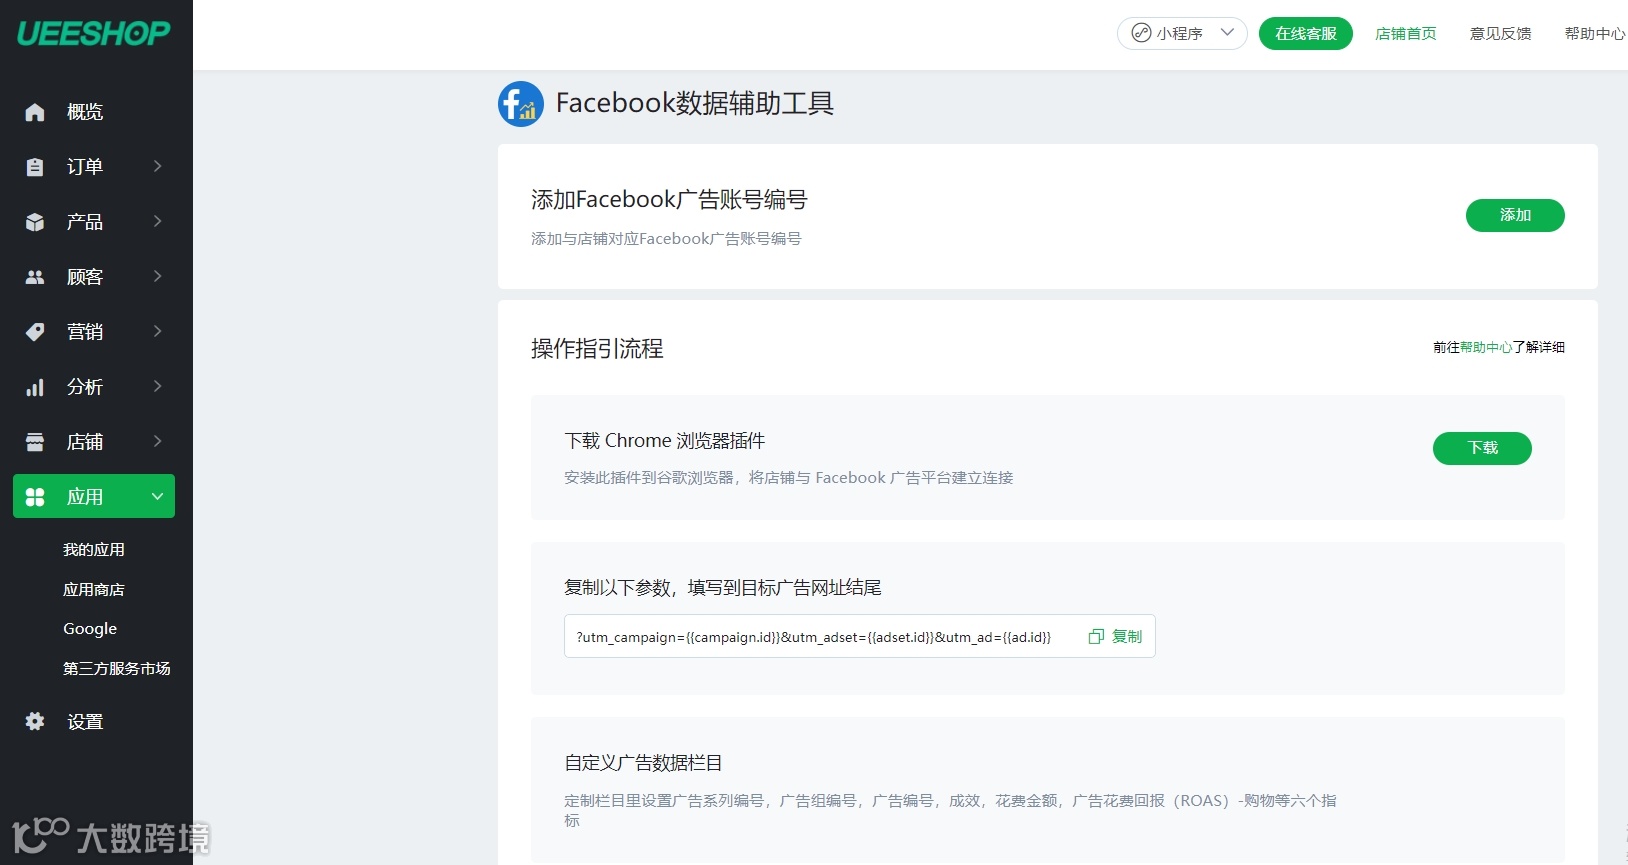This screenshot has width=1628, height=865.
Task: Go to 应用商店 submenu item
Action: tap(94, 590)
